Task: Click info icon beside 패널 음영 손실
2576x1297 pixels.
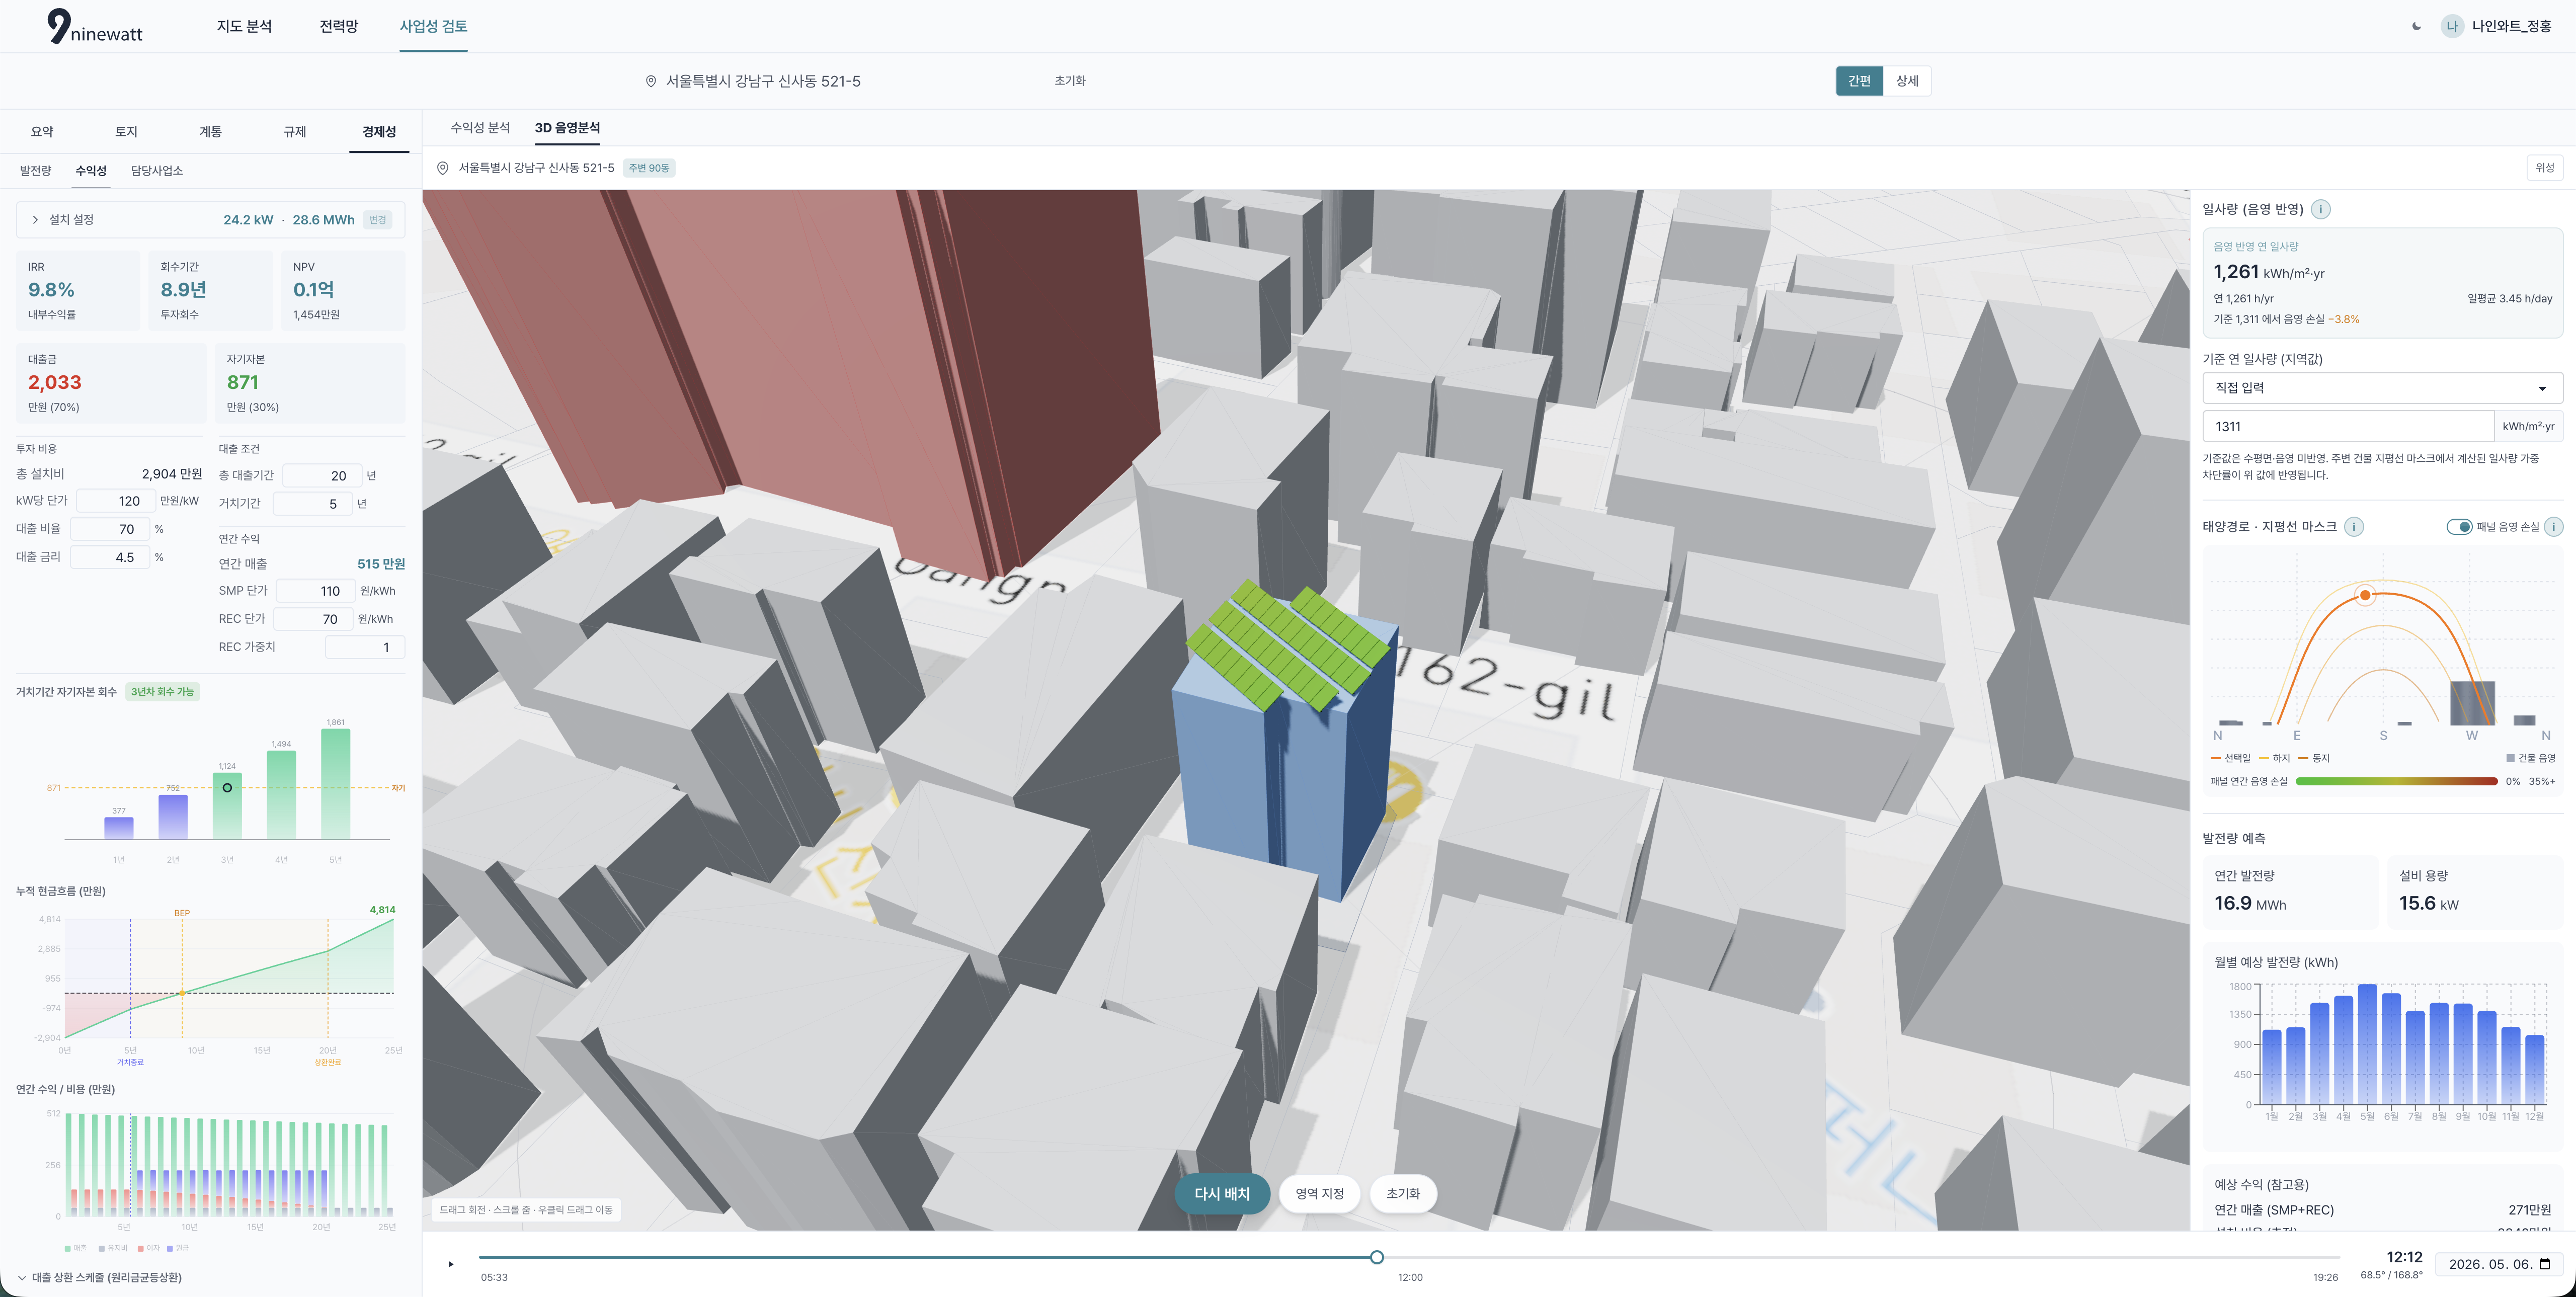Action: (x=2553, y=527)
